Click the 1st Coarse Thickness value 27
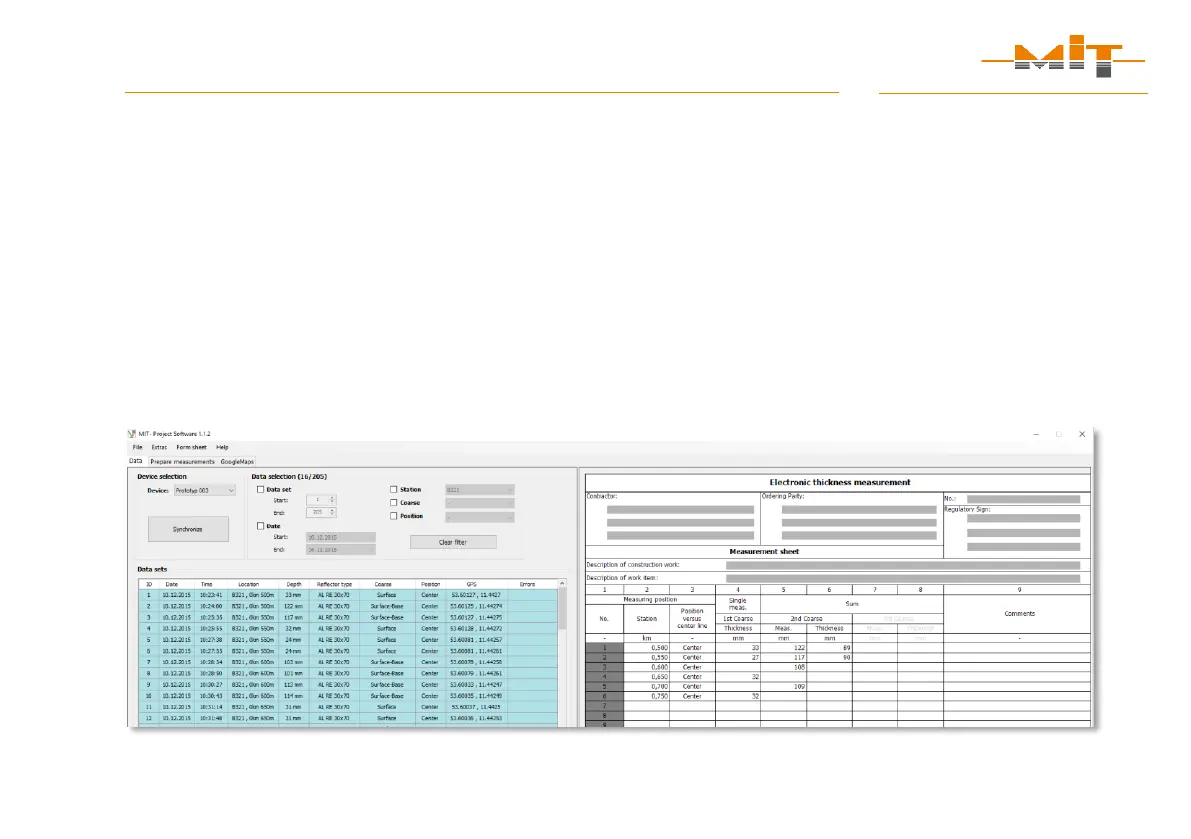This screenshot has height=839, width=1191. [738, 658]
